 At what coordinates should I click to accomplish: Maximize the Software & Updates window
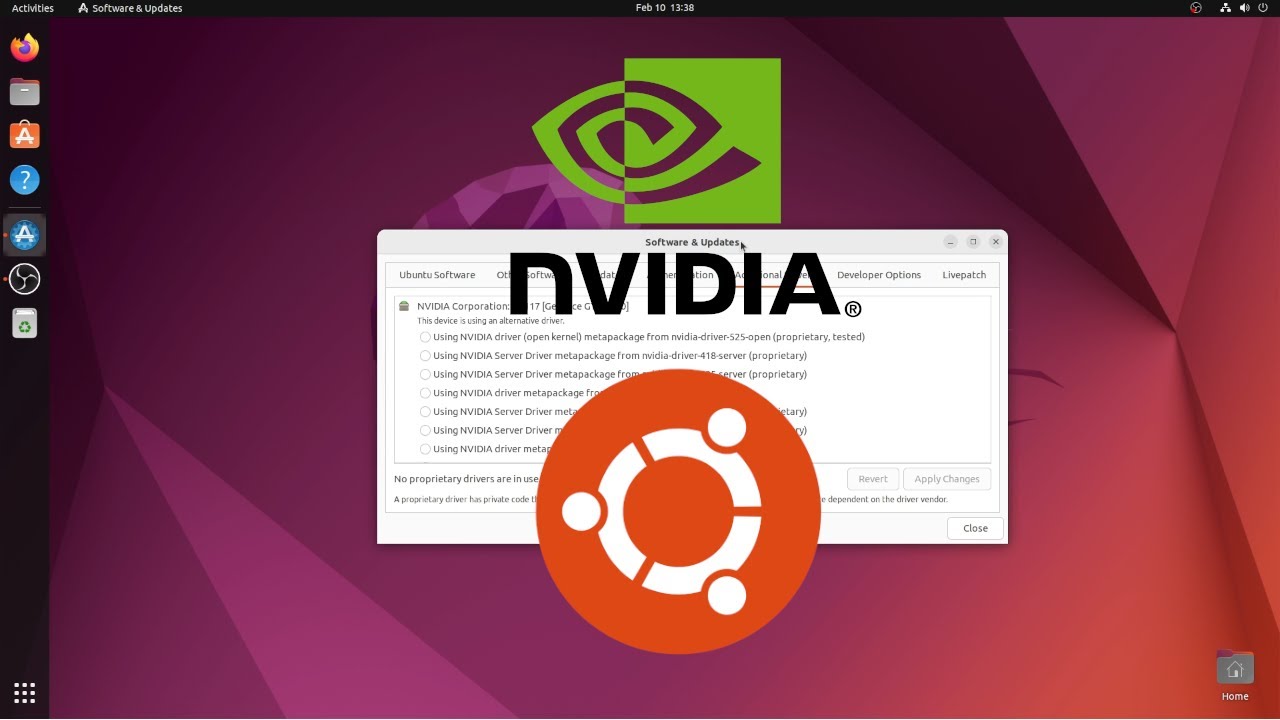pos(973,242)
